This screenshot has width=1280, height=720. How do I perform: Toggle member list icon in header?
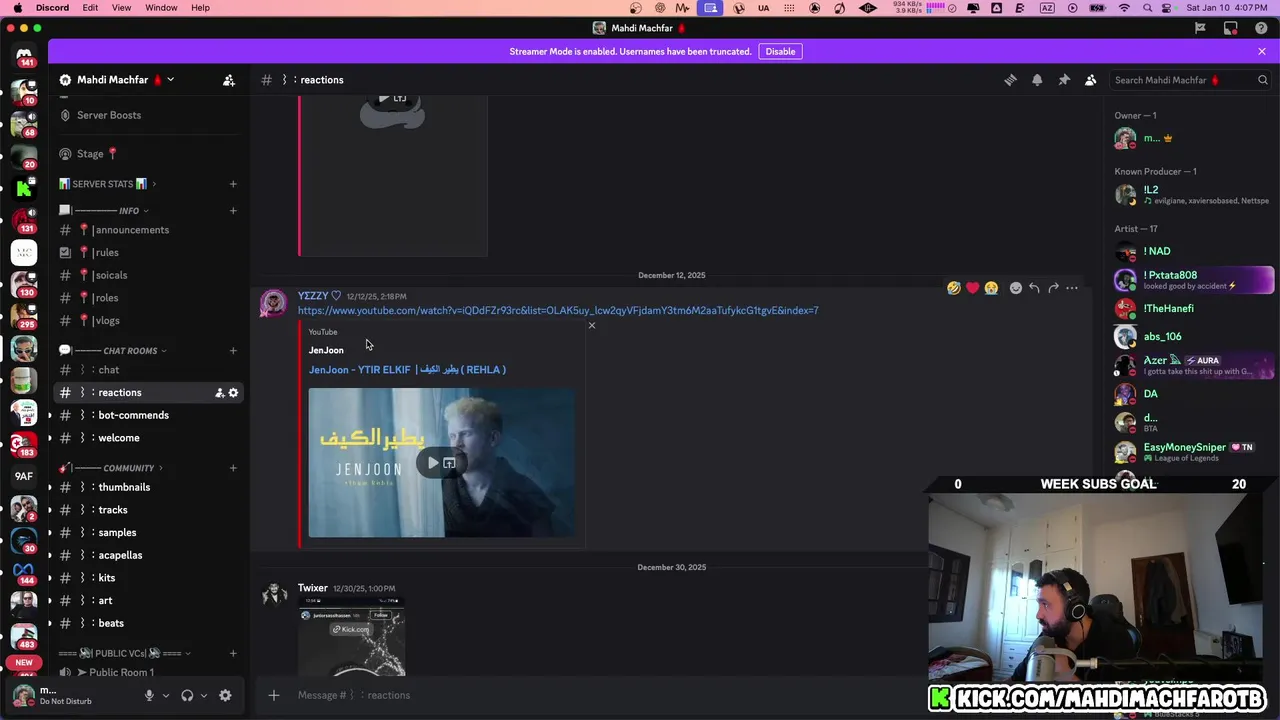[x=1091, y=80]
